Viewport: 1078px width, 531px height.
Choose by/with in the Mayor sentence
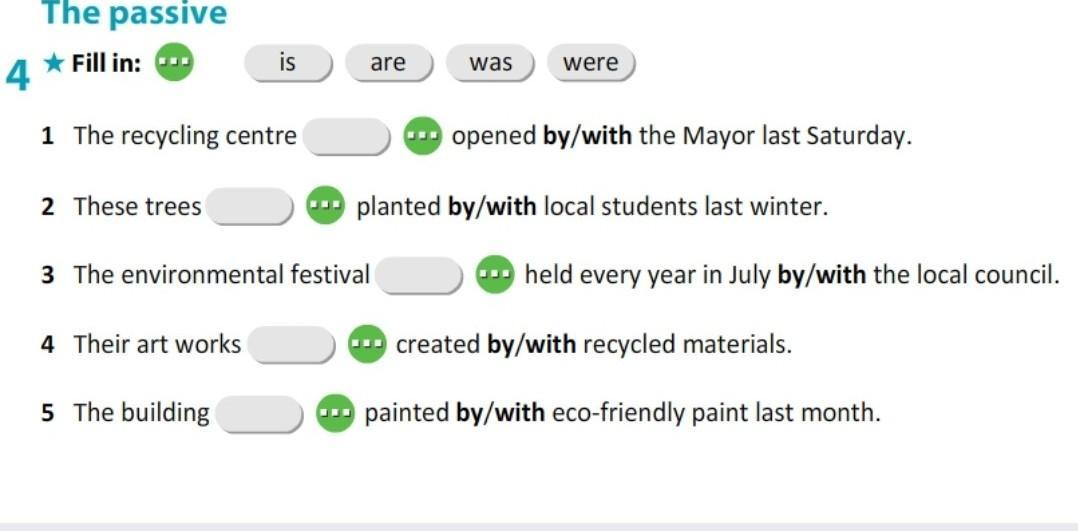588,136
